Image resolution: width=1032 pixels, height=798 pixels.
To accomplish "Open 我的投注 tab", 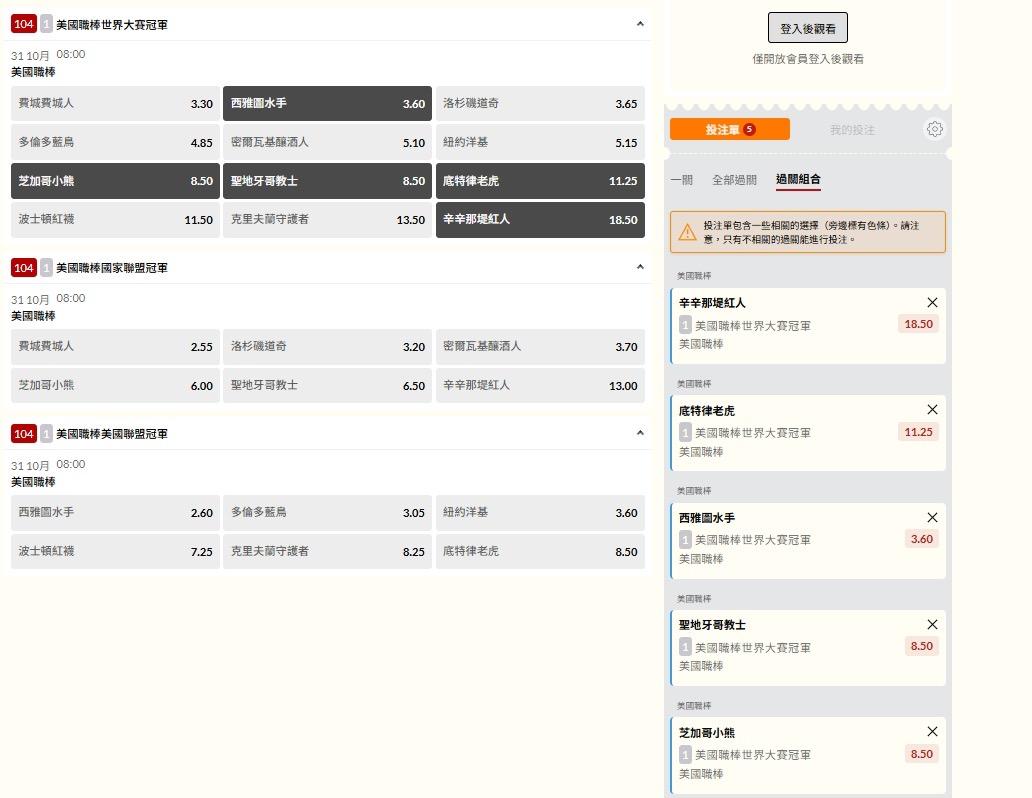I will (852, 130).
